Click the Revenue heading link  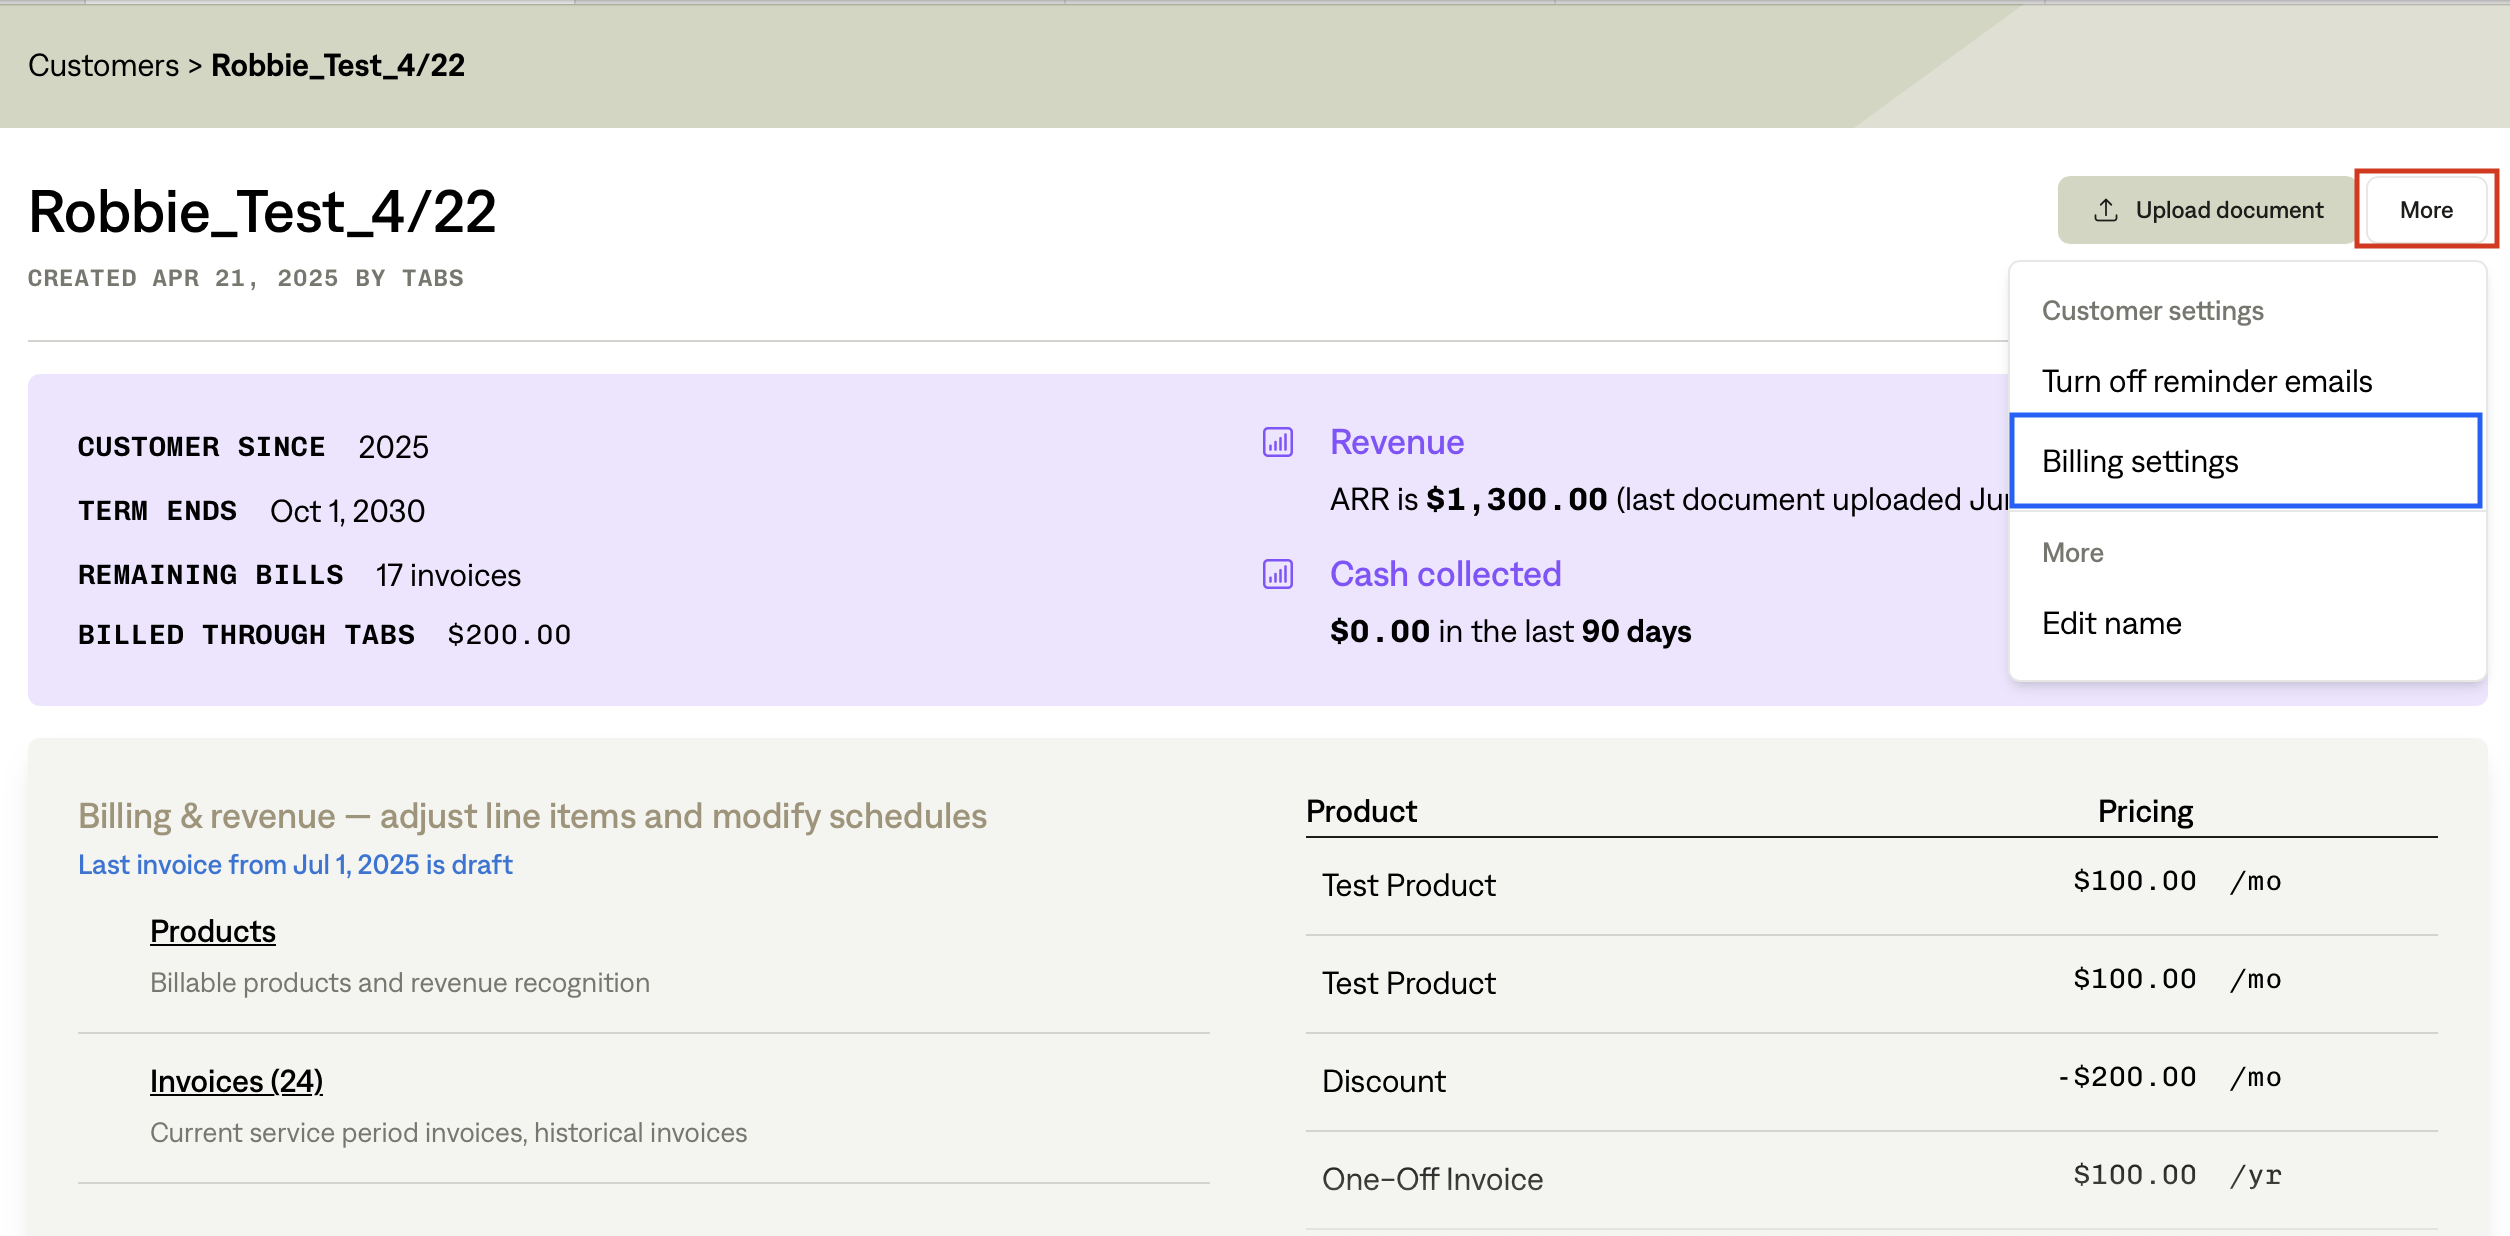tap(1396, 441)
